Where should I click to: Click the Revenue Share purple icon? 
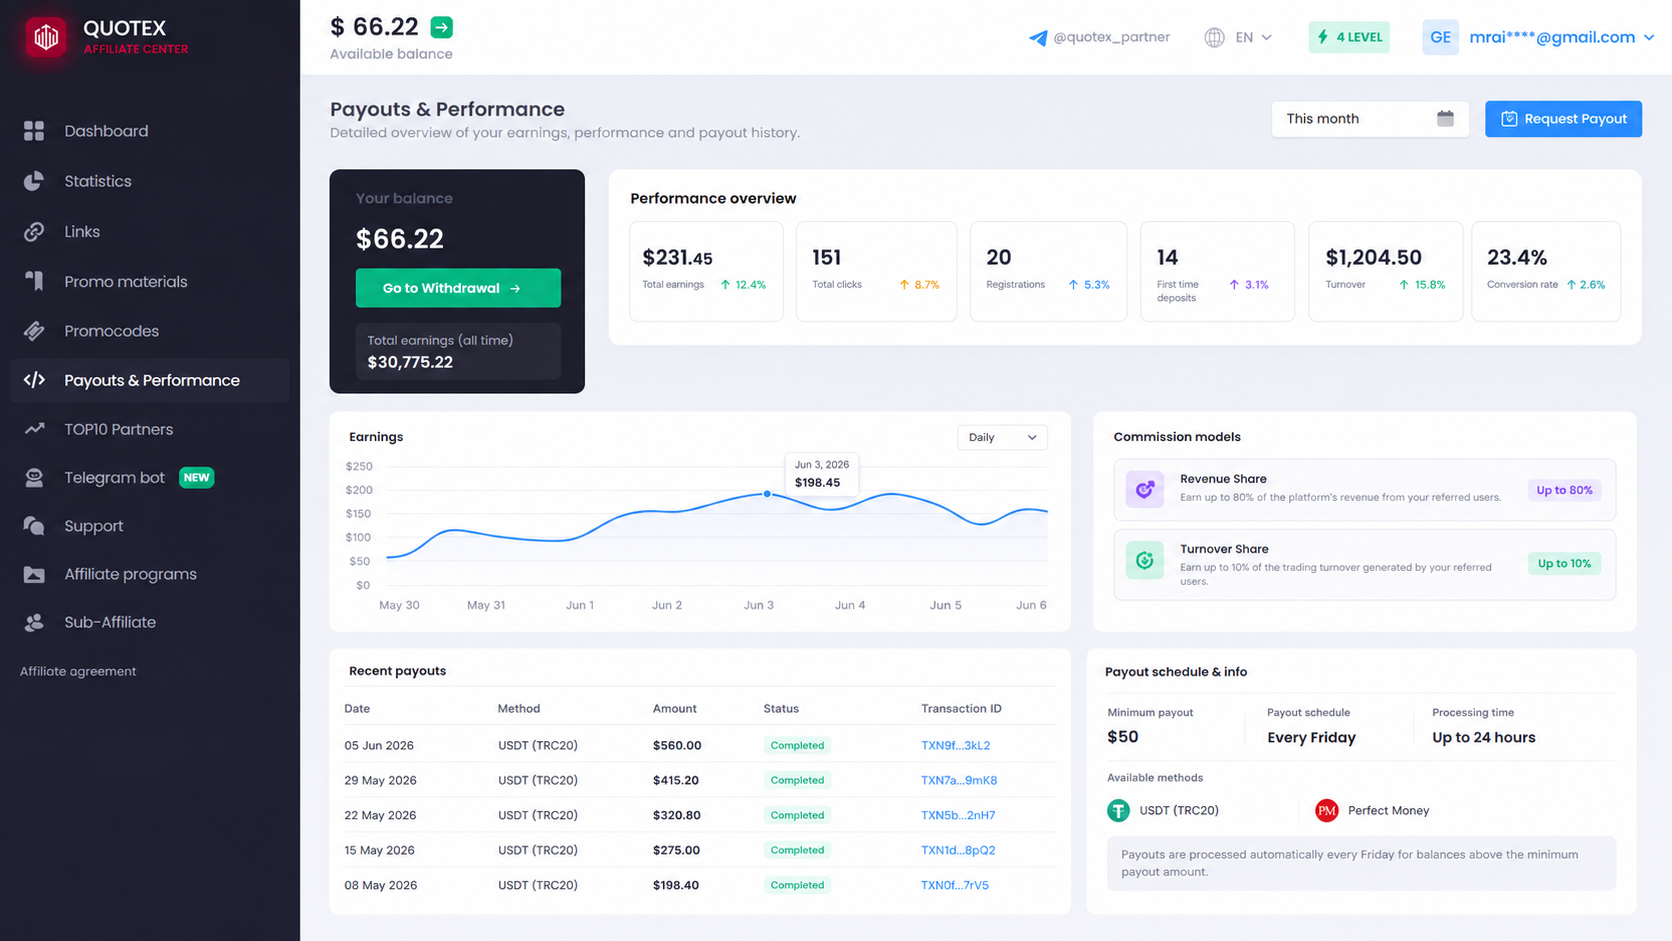[x=1145, y=489]
